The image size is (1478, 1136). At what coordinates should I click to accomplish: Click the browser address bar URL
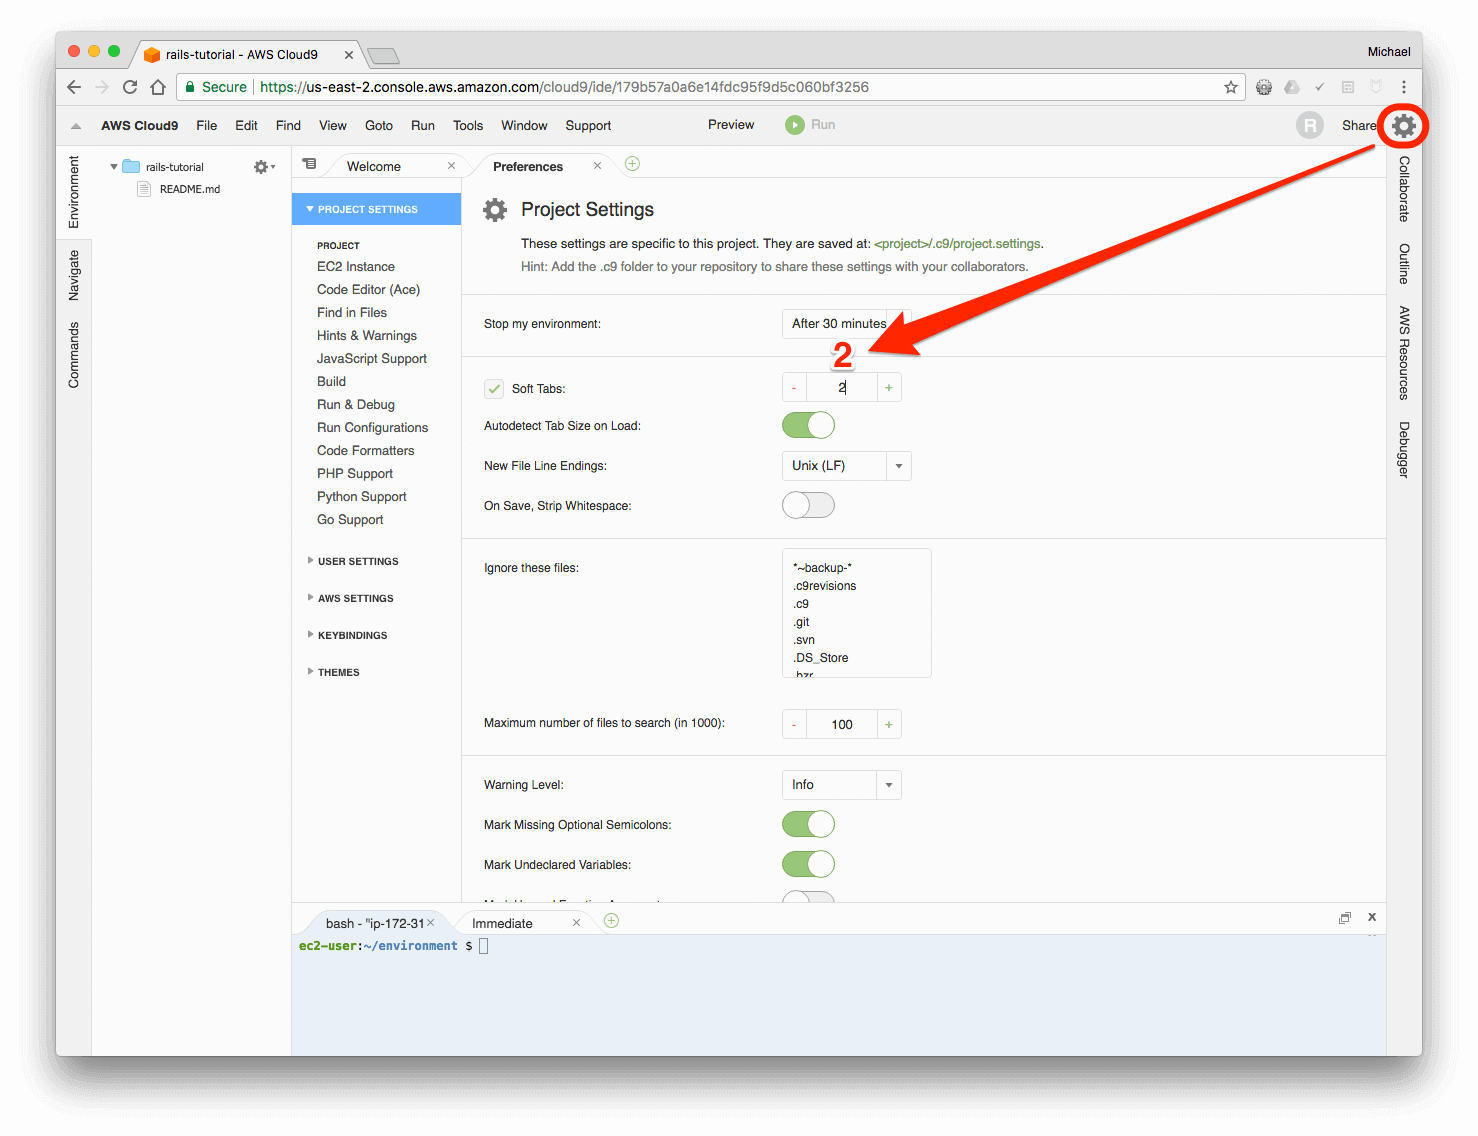click(564, 87)
